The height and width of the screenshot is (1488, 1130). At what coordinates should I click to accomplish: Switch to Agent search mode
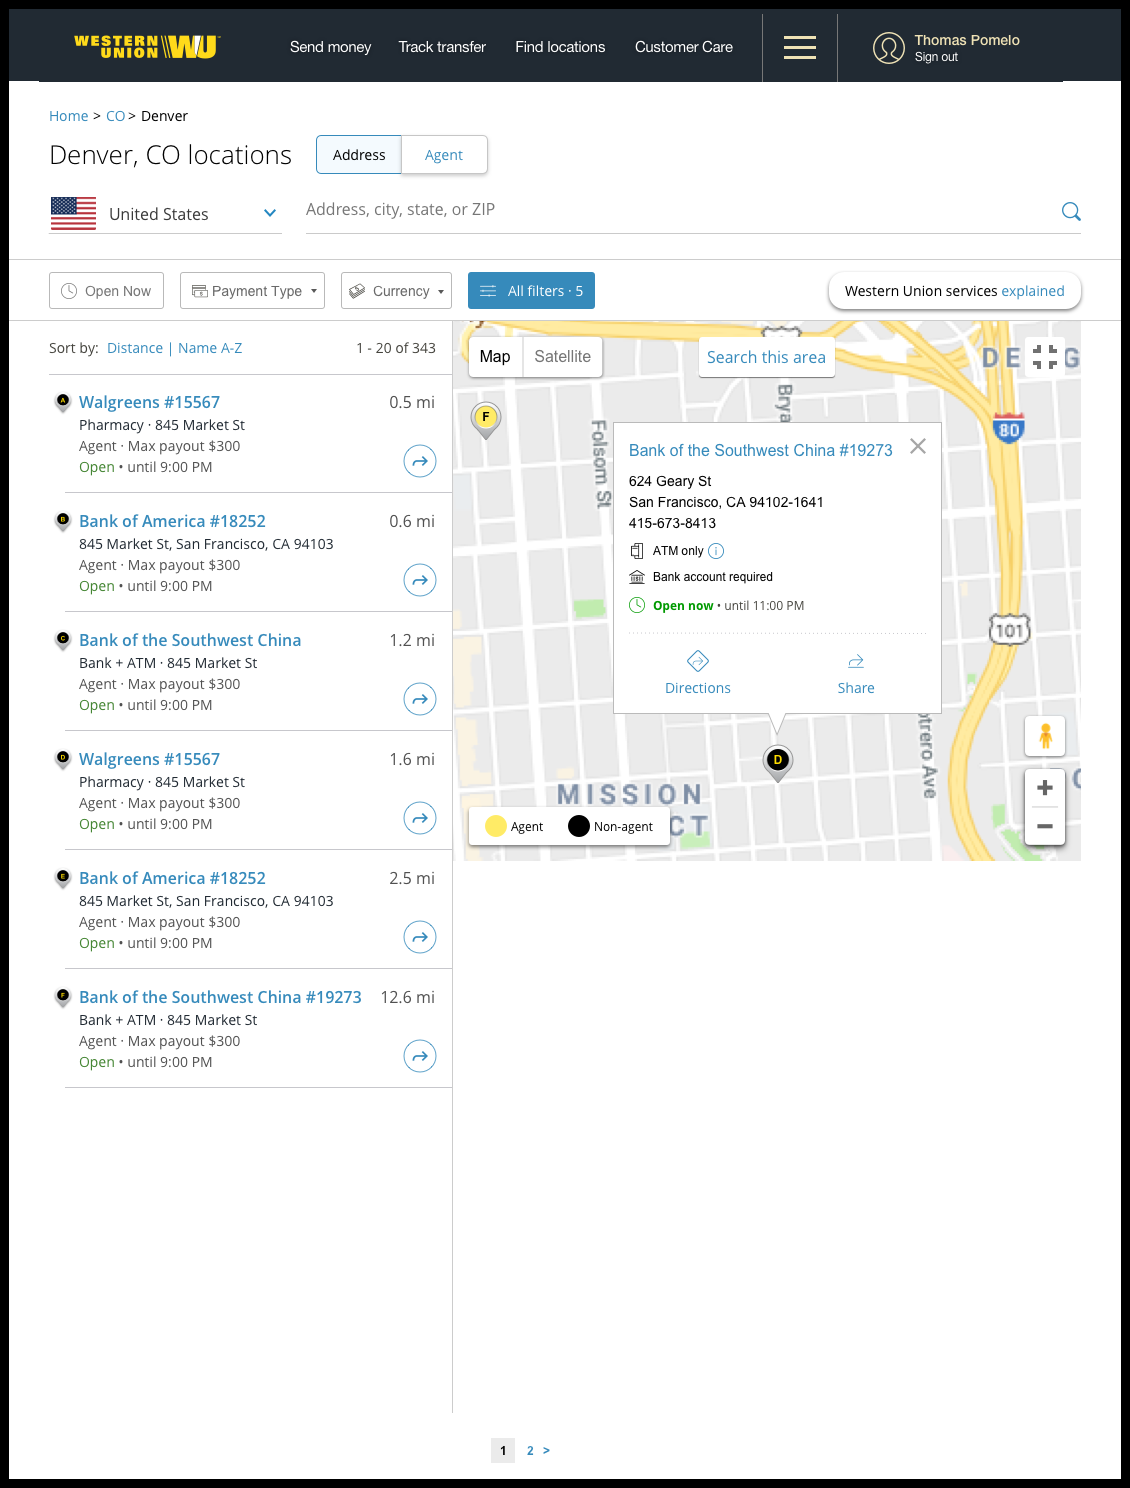(444, 155)
